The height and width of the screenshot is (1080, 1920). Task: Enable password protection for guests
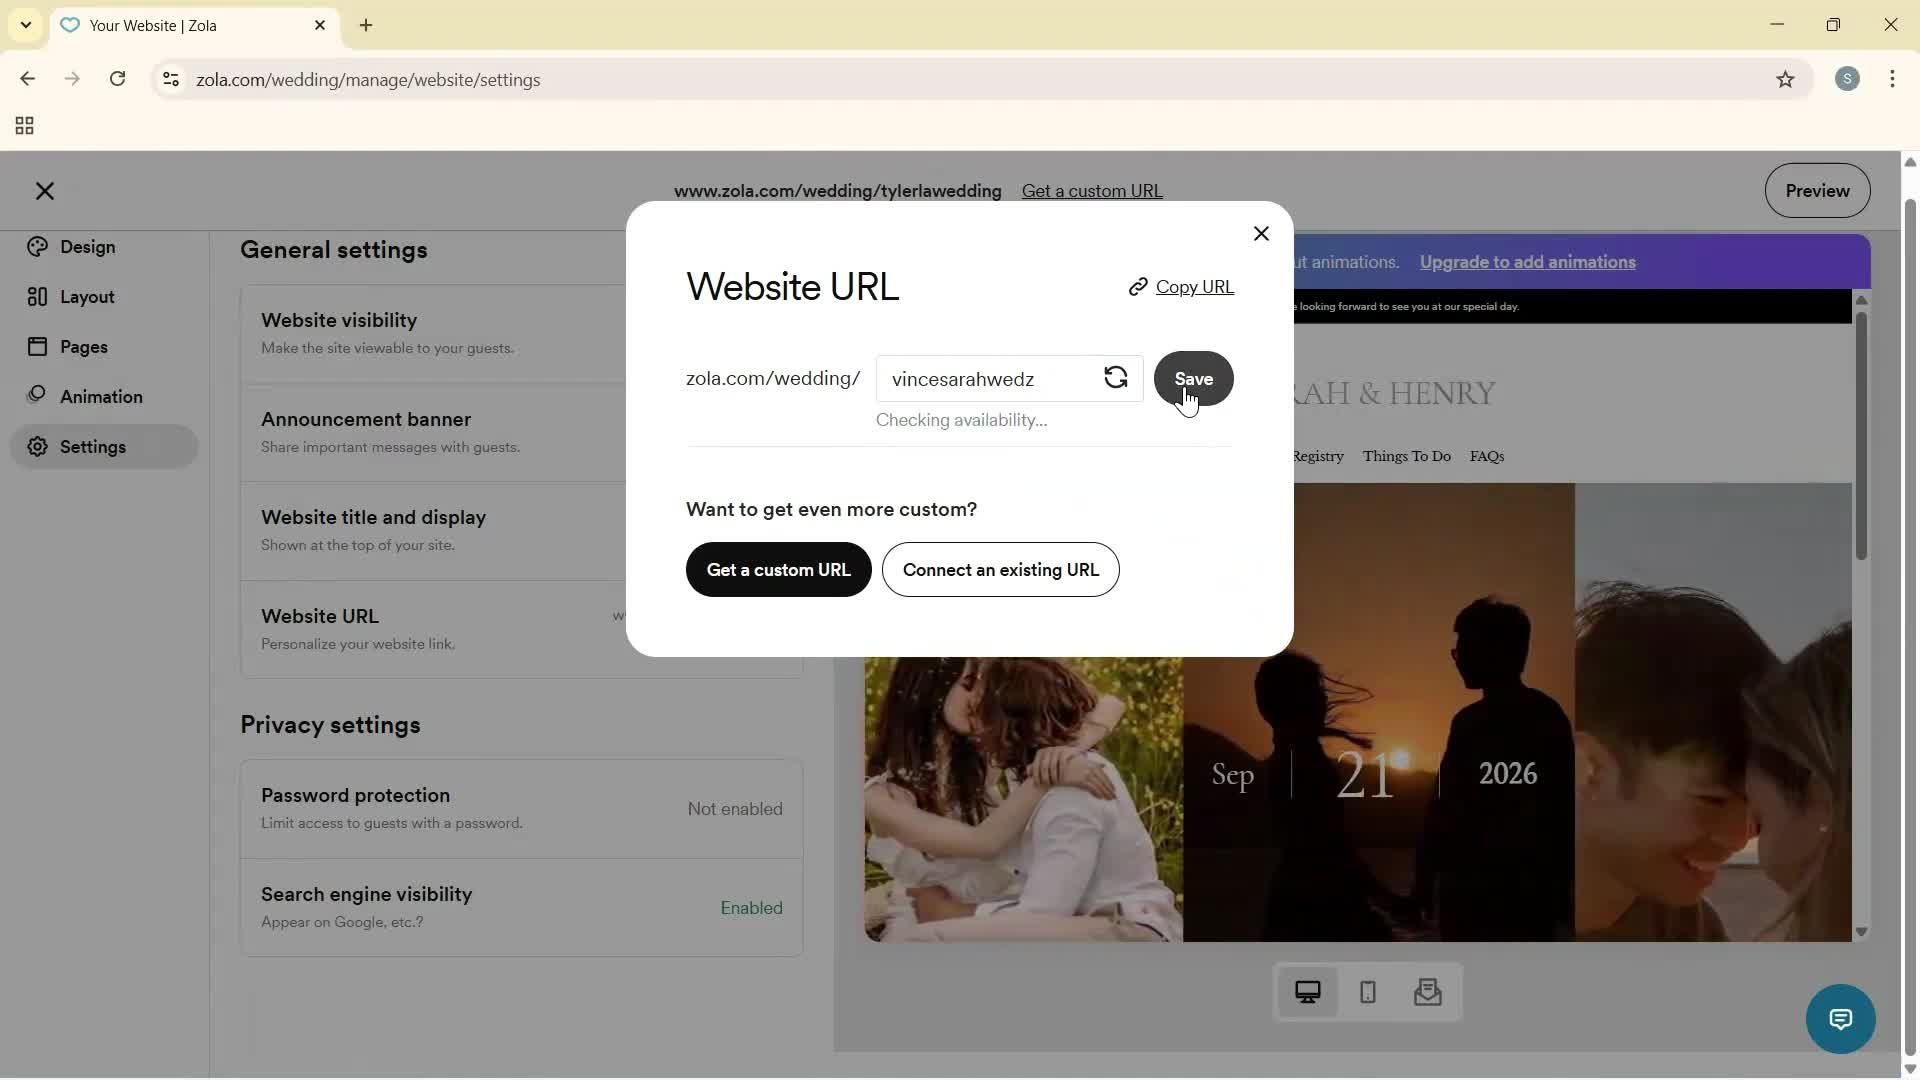pyautogui.click(x=733, y=809)
